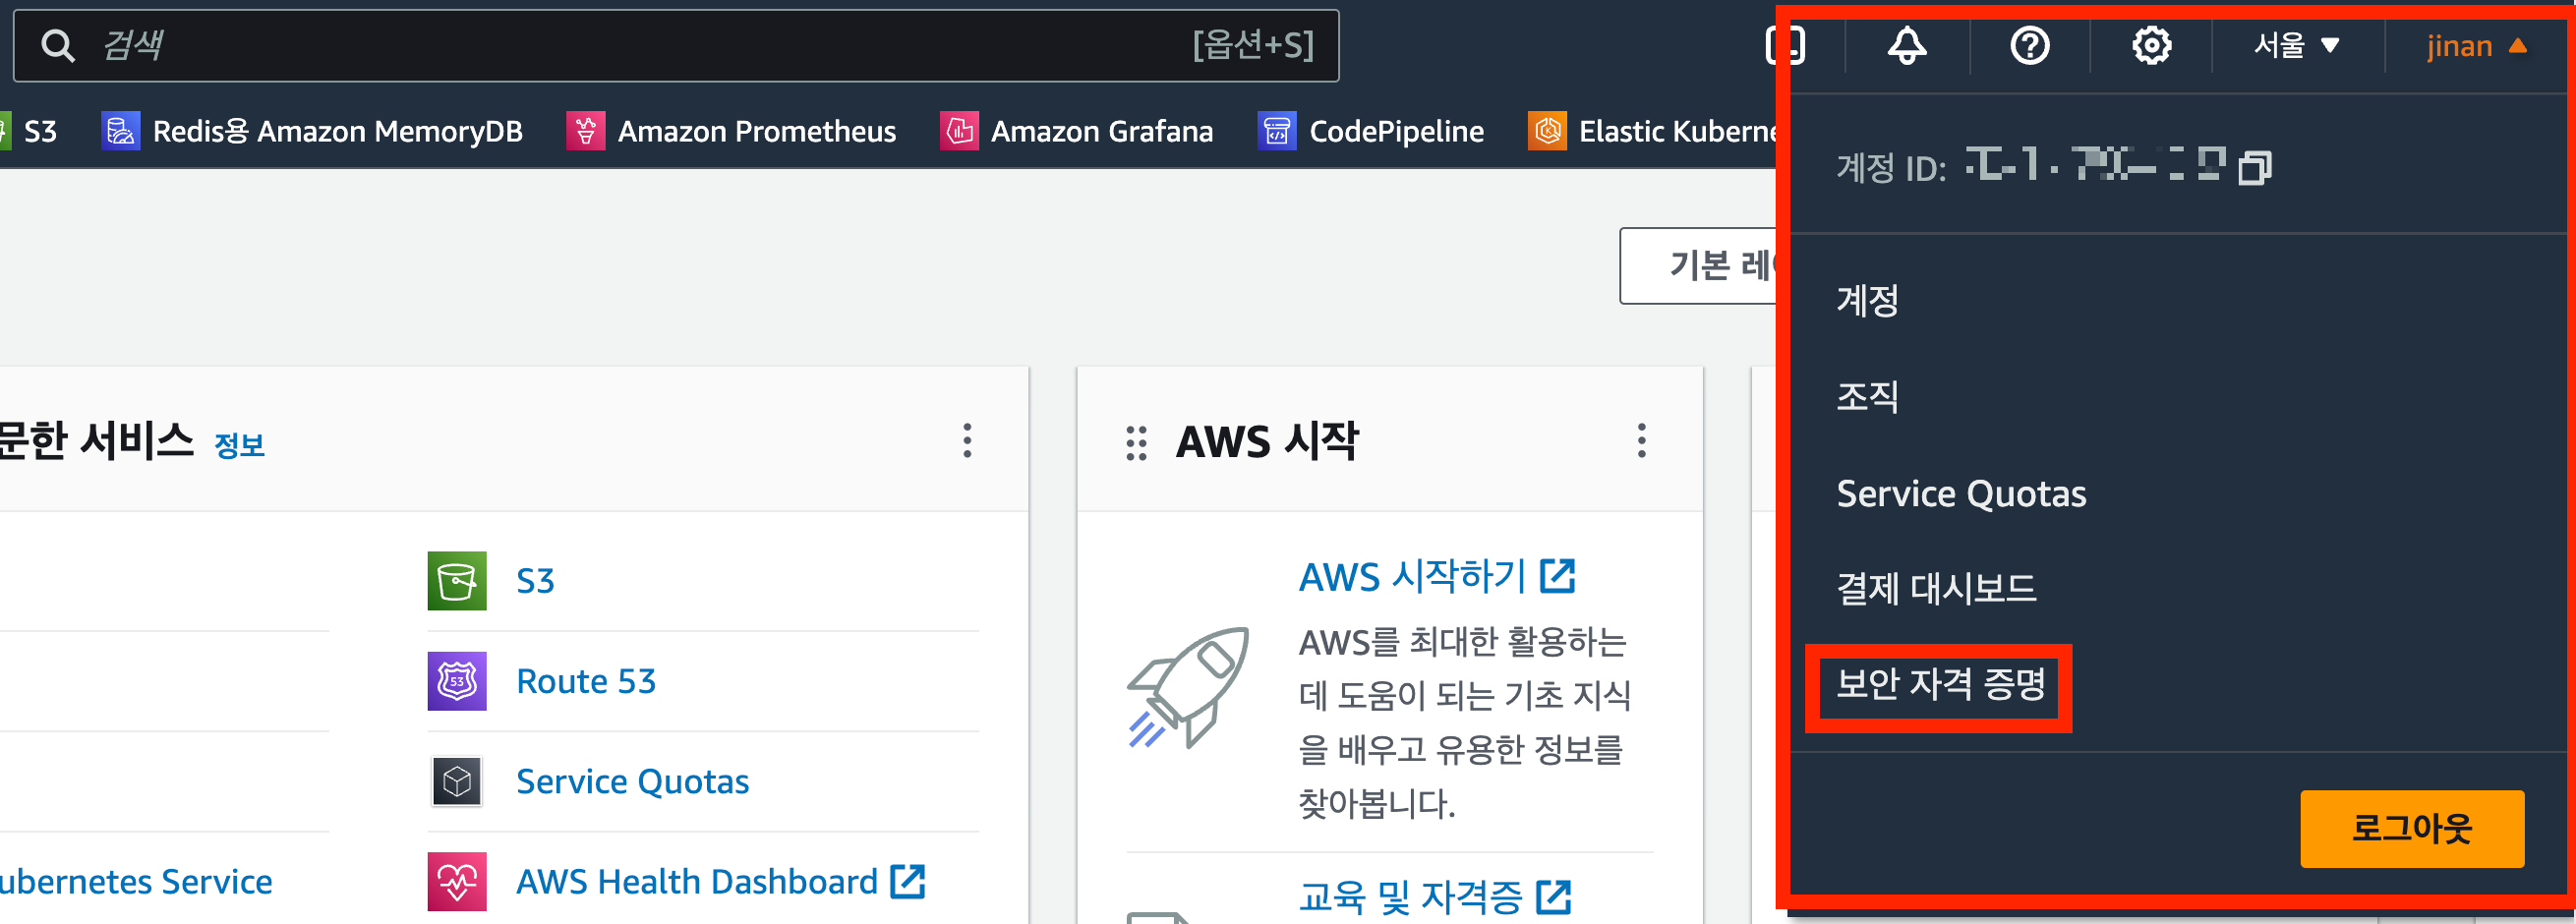This screenshot has width=2576, height=924.
Task: Open S3 from recently visited services
Action: (x=535, y=581)
